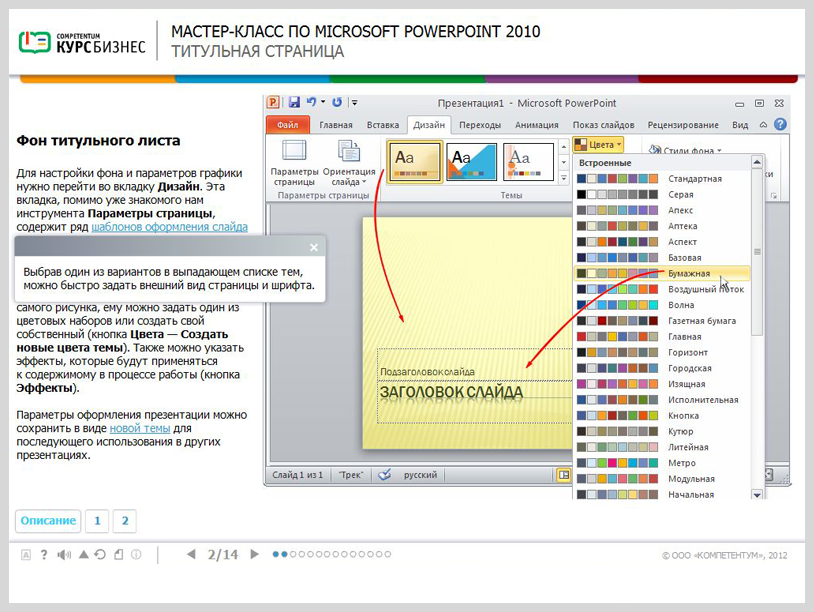Choose the Апекс color scheme
The image size is (814, 612).
click(662, 210)
